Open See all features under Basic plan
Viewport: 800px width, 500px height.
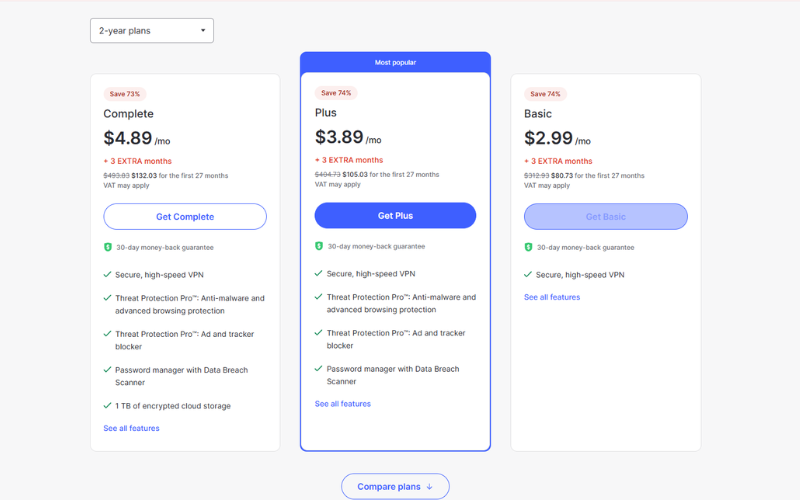[552, 297]
